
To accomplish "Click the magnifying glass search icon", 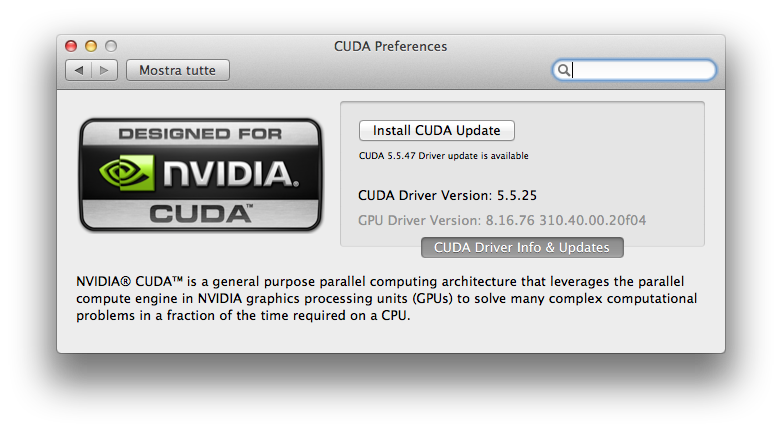I will point(564,70).
